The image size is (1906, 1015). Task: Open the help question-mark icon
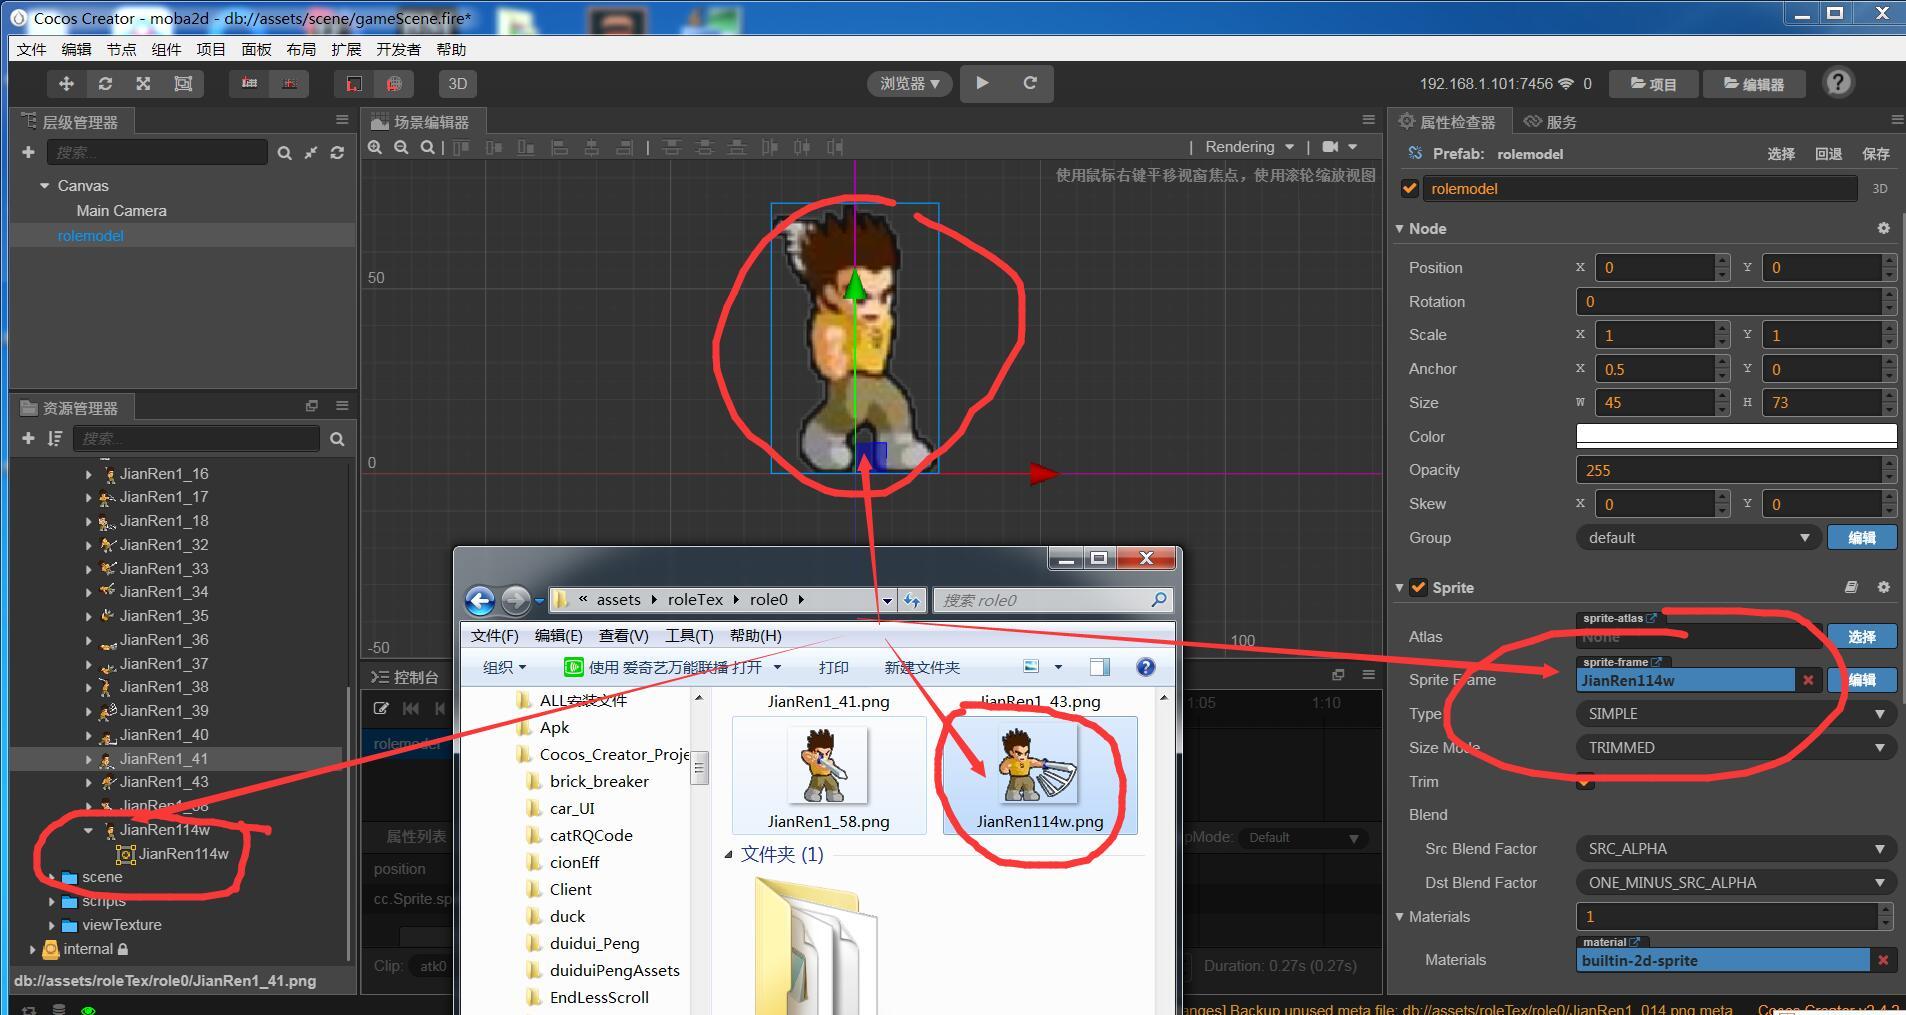click(1838, 83)
